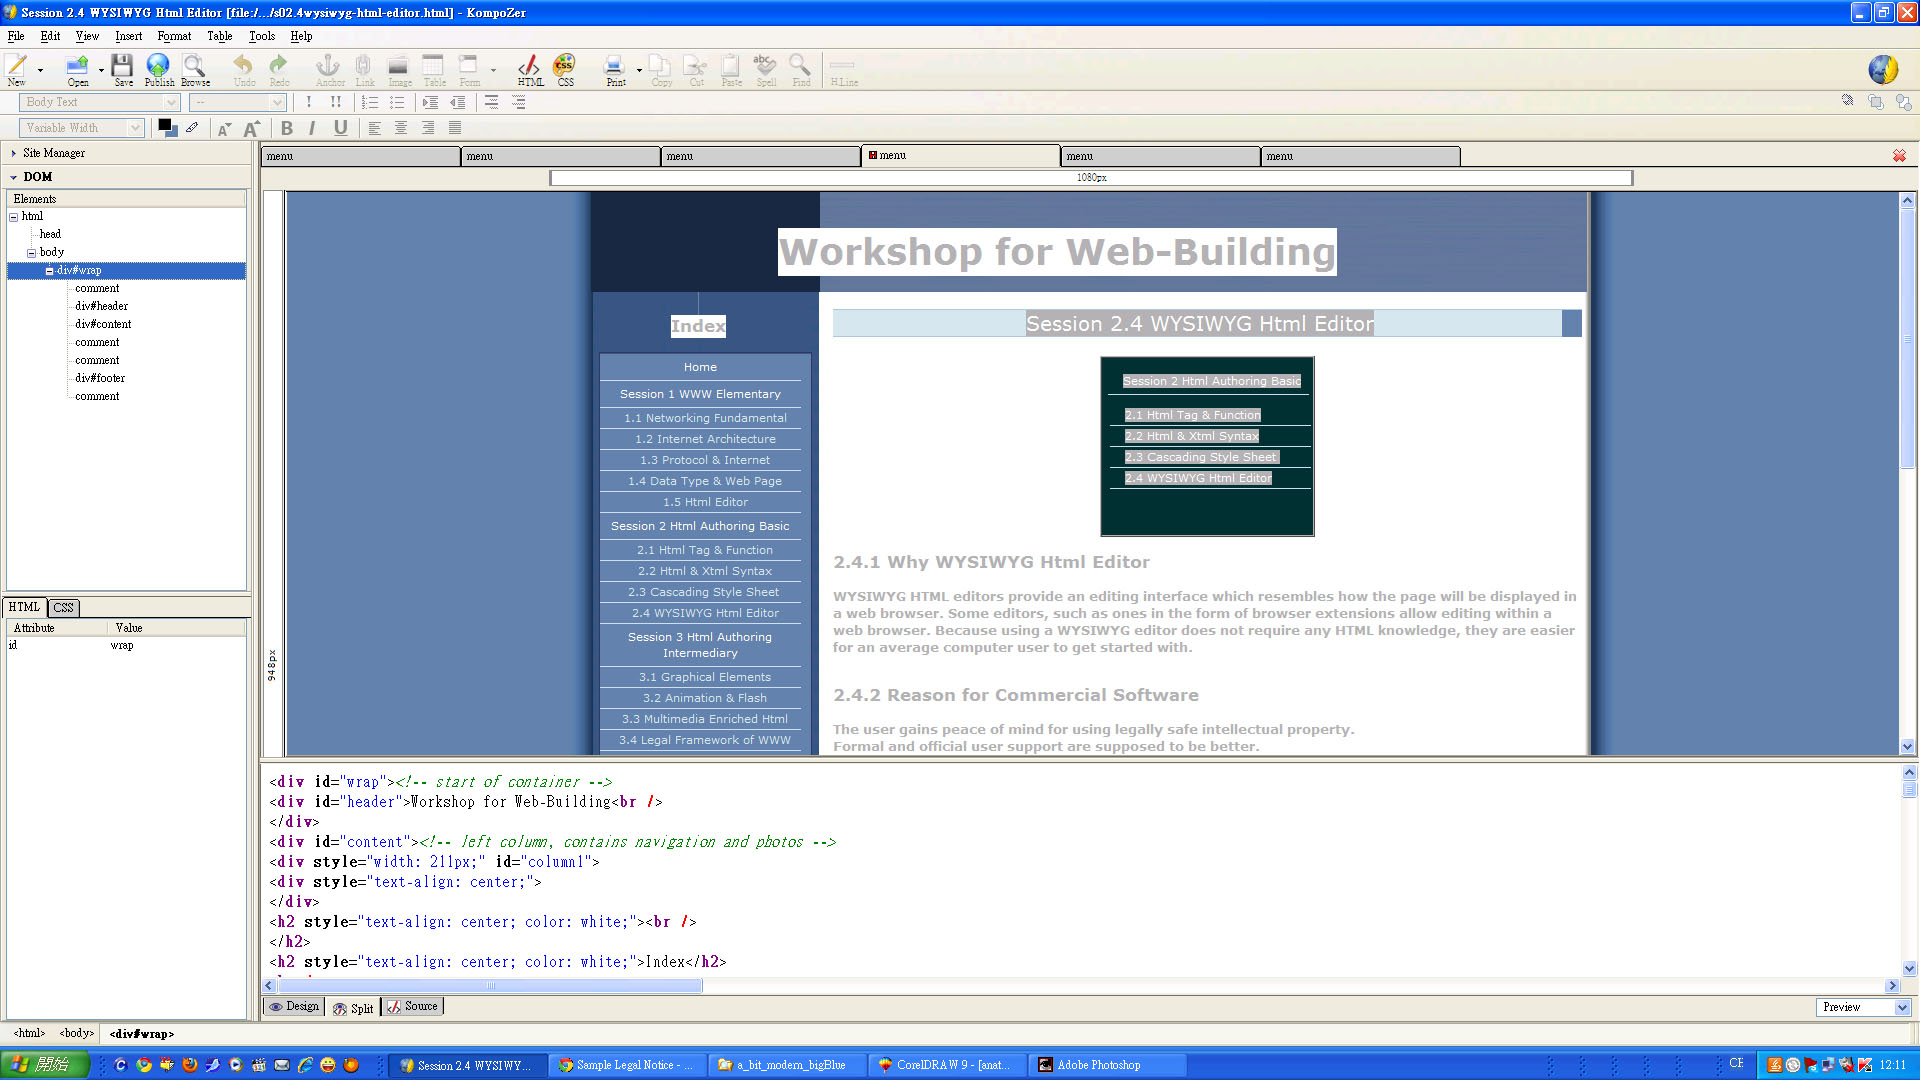
Task: Open the Preview mode dropdown
Action: [x=1862, y=1007]
